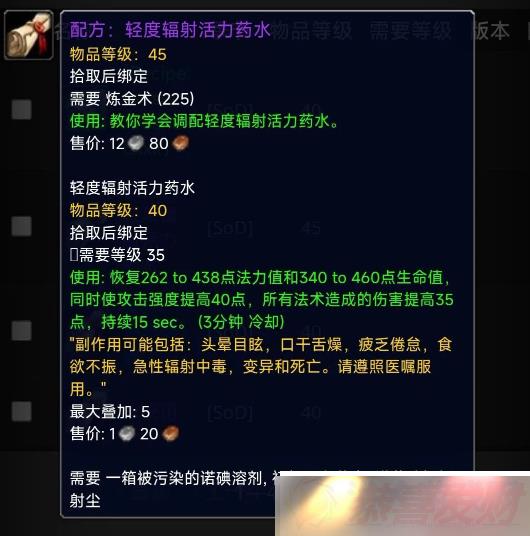Click the recipe scroll icon
Screen dimensions: 530x536
[x=29, y=35]
